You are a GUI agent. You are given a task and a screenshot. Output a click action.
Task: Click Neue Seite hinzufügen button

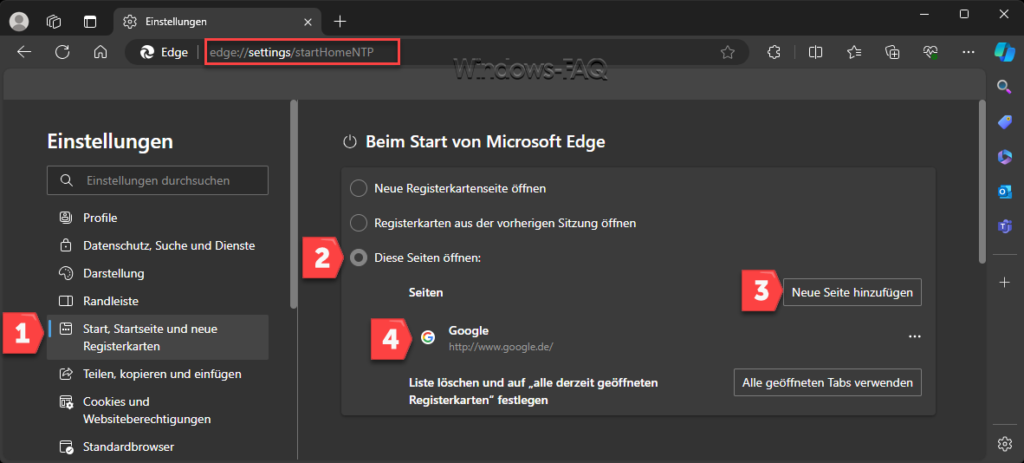[852, 293]
